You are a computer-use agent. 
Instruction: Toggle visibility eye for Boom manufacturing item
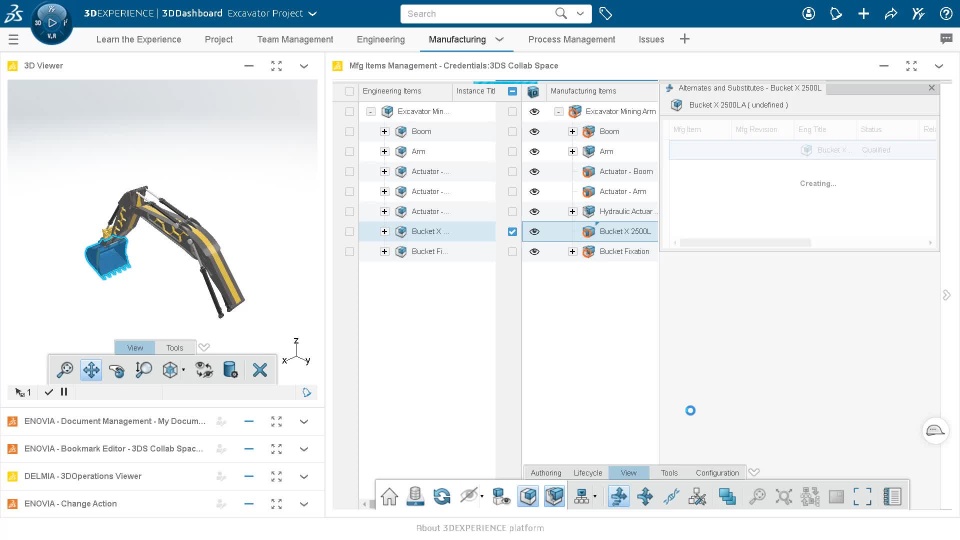click(534, 132)
